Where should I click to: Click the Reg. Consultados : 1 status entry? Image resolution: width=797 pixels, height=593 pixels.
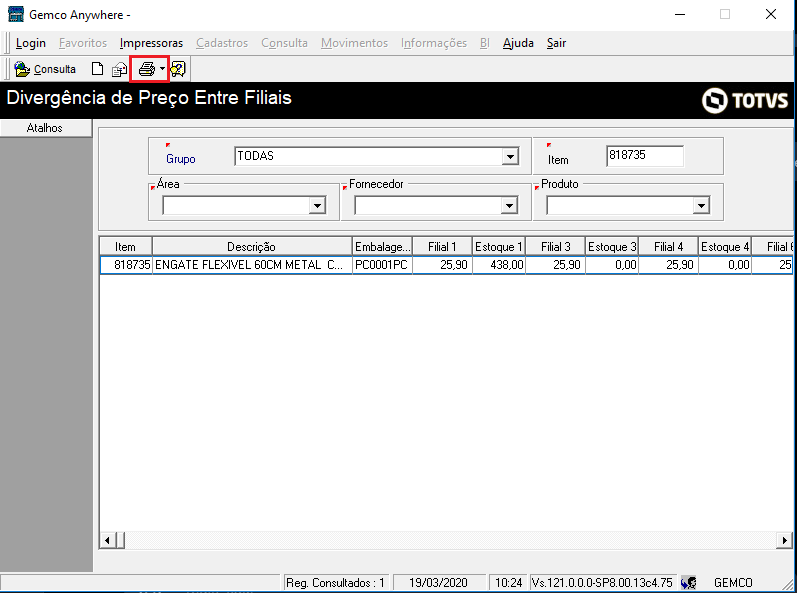335,582
